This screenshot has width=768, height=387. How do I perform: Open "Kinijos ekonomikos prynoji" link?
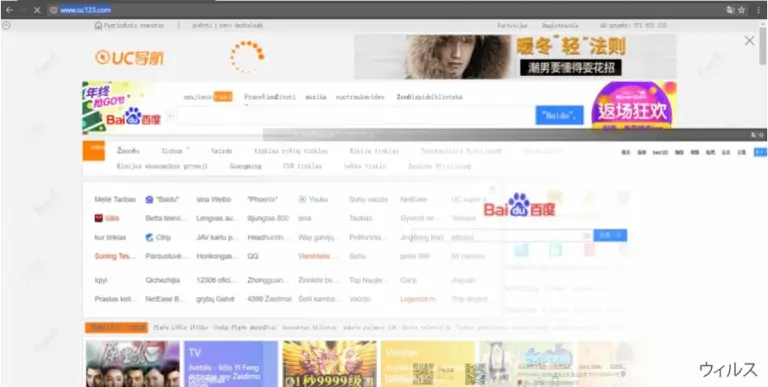[x=162, y=167]
